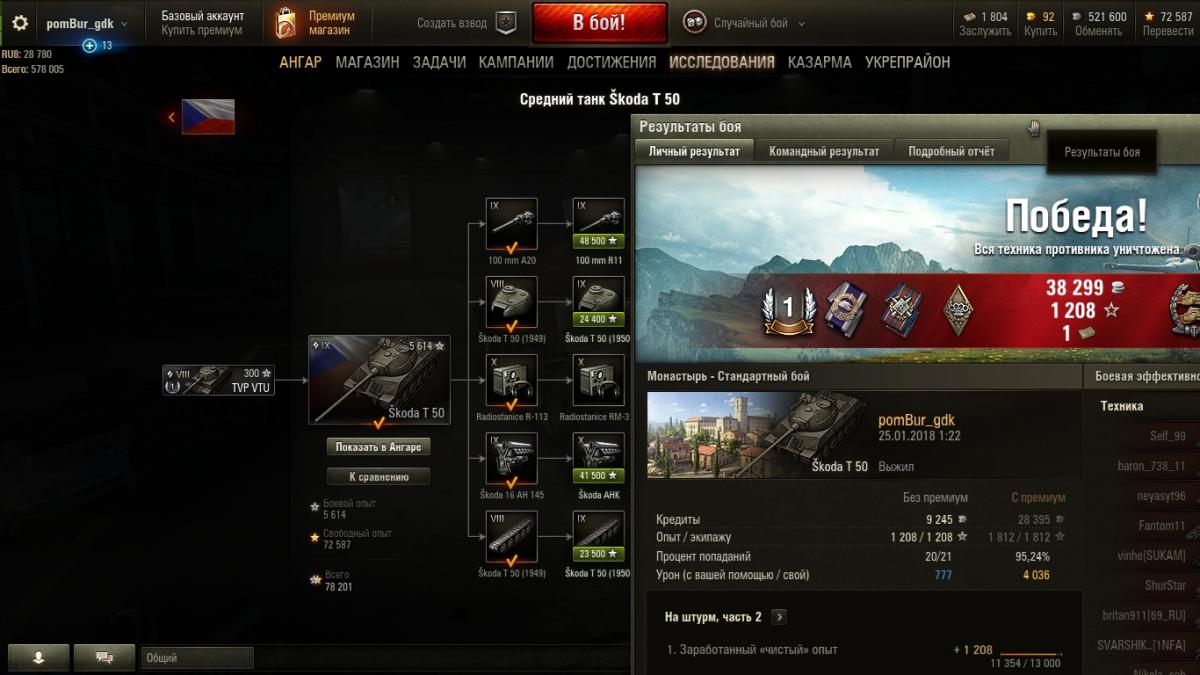Open the Подробный отчёт tab

coord(951,151)
